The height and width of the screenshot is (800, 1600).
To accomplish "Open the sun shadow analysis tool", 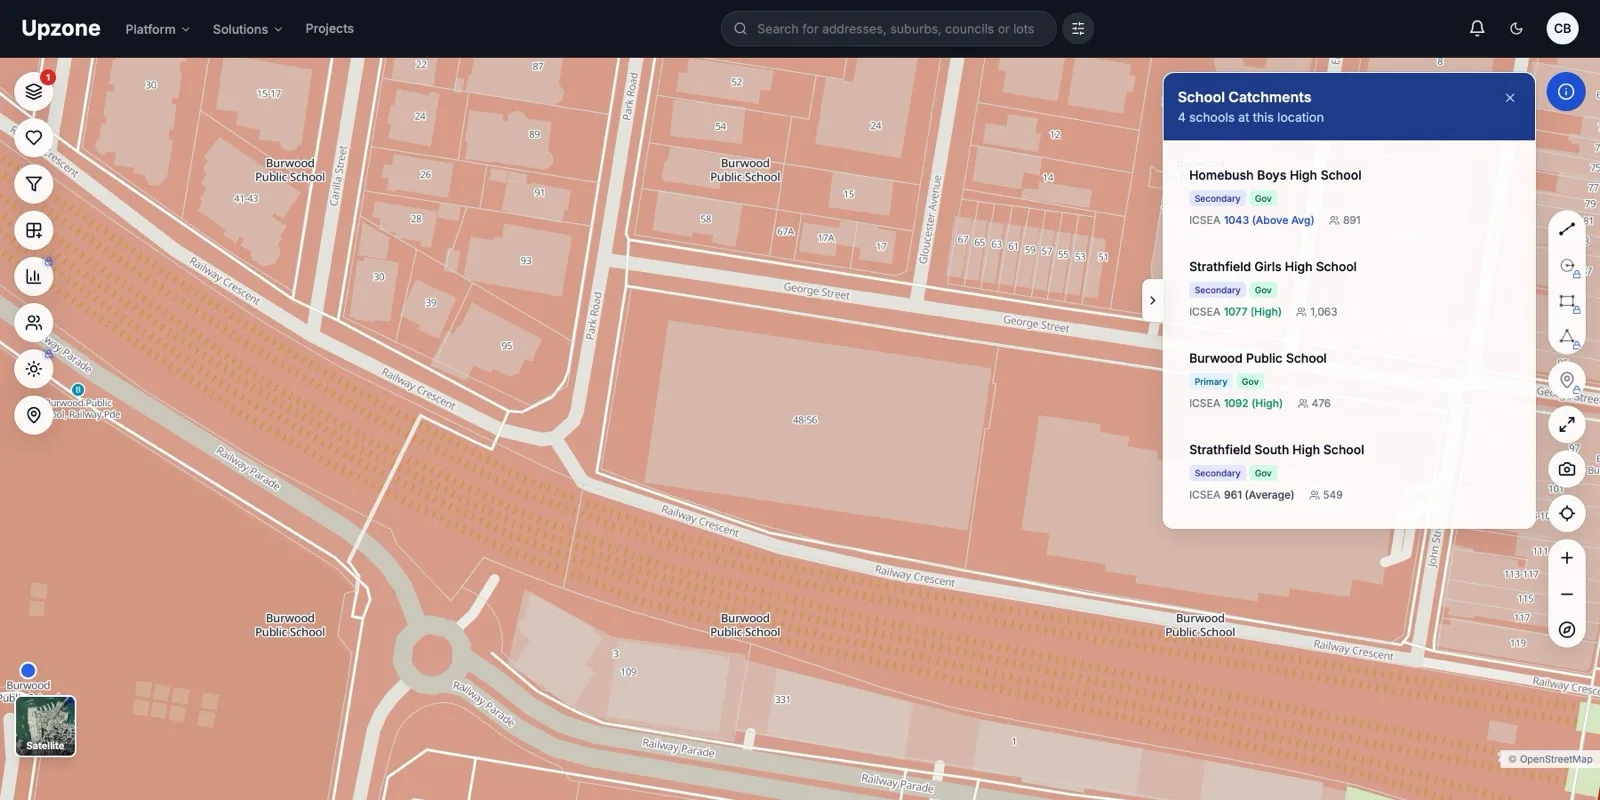I will 34,369.
